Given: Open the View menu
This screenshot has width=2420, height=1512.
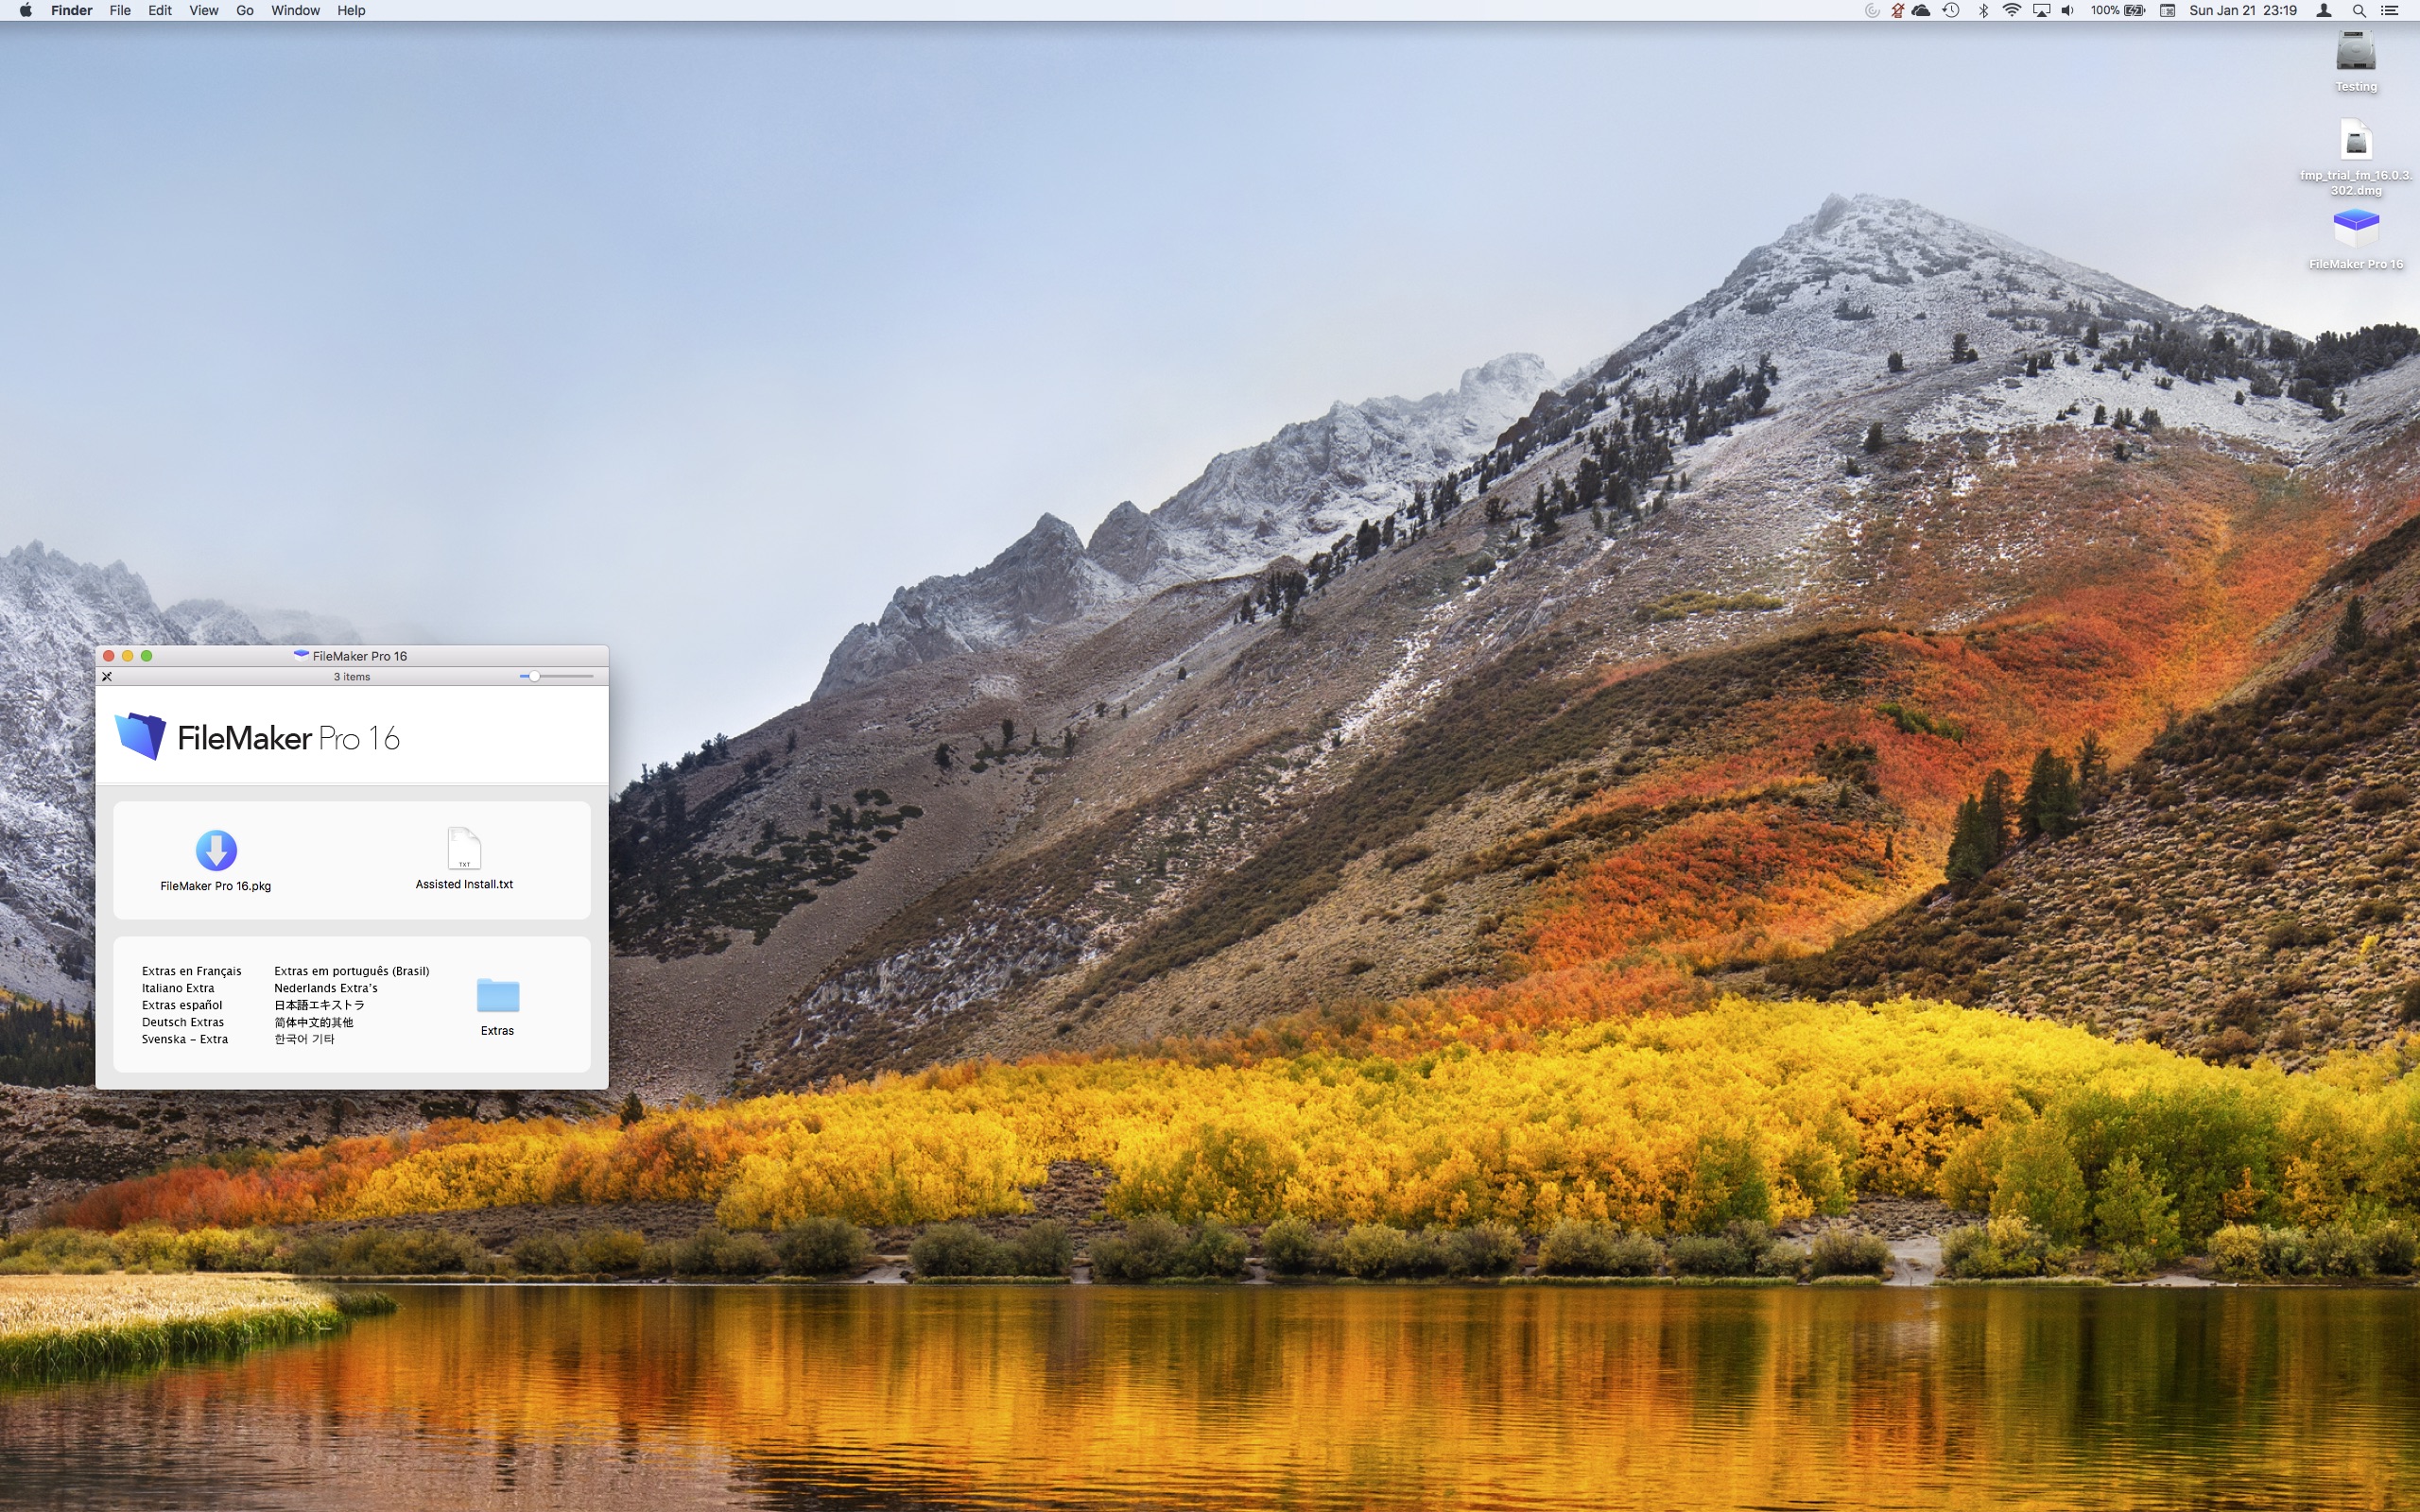Looking at the screenshot, I should tap(203, 11).
